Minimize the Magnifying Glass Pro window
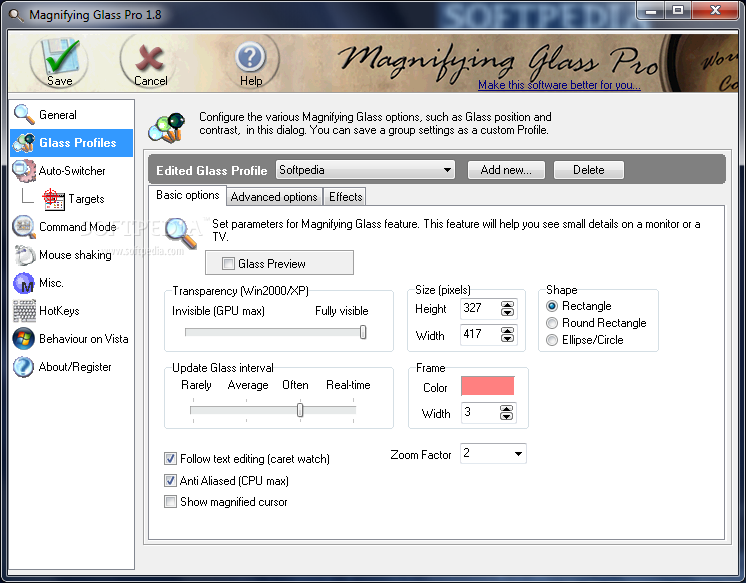Image resolution: width=746 pixels, height=583 pixels. tap(651, 11)
